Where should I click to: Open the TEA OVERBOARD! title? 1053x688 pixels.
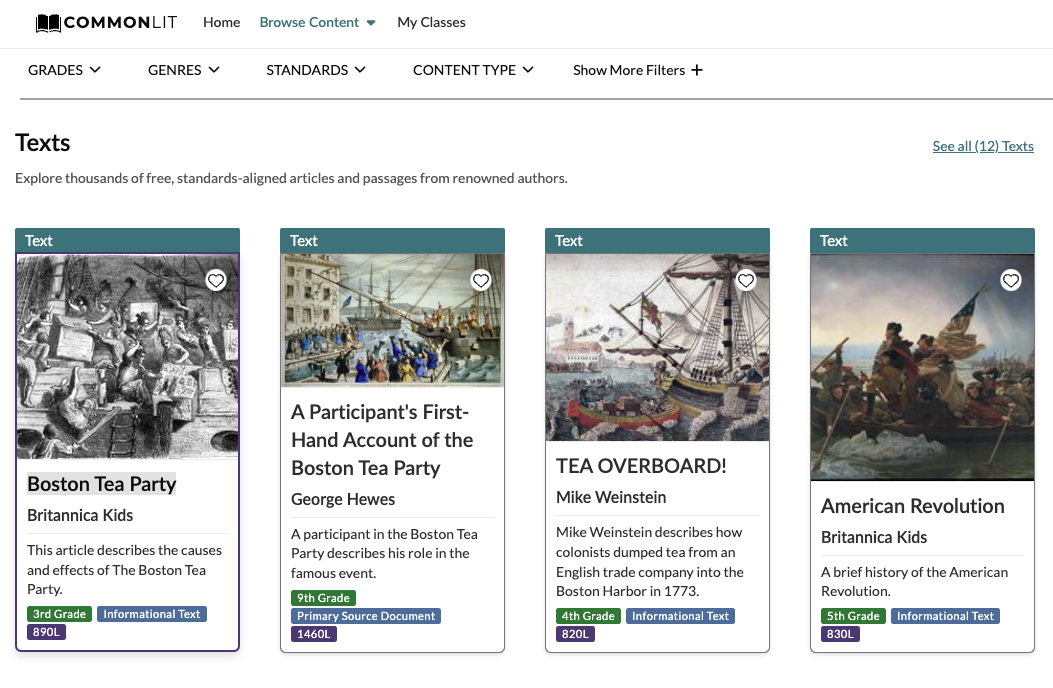641,466
